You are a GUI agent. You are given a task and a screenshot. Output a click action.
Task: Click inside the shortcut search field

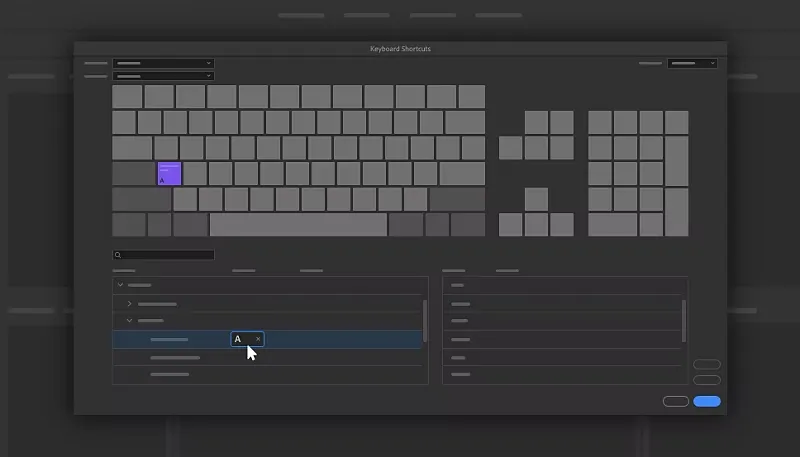point(163,255)
